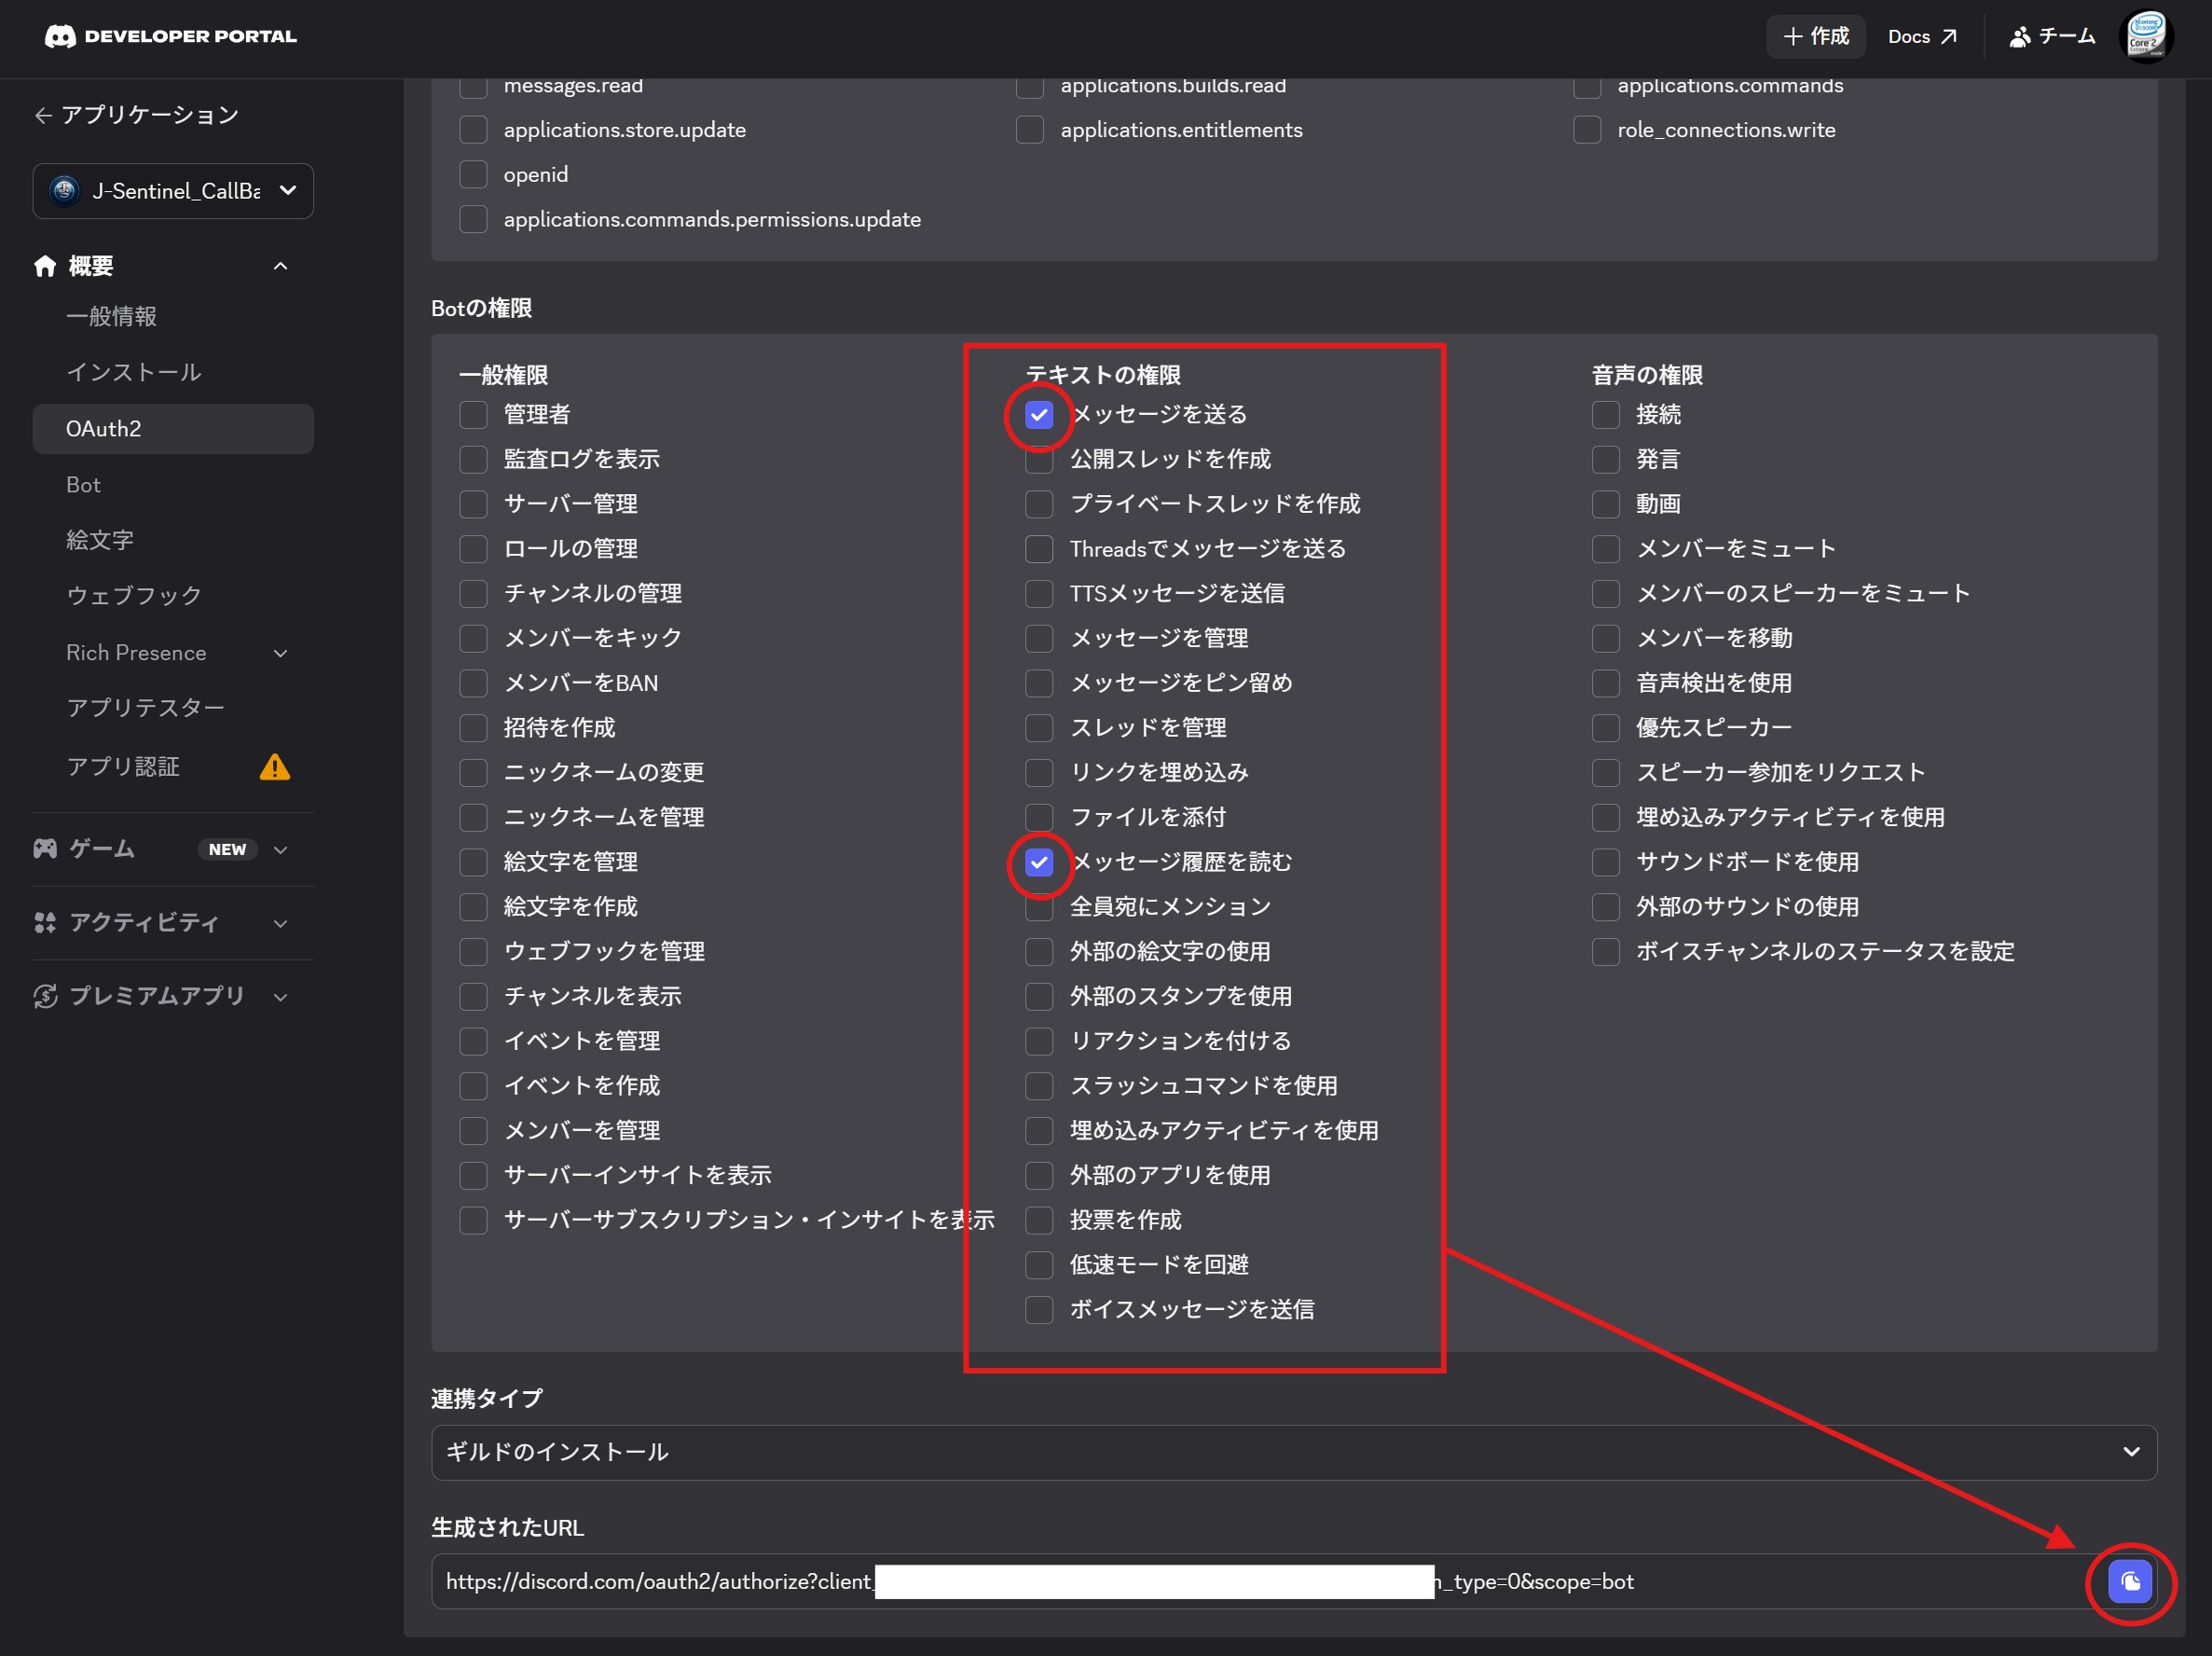The width and height of the screenshot is (2212, 1656).
Task: Uncheck メッセージ履歴を読む permission
Action: coord(1039,862)
